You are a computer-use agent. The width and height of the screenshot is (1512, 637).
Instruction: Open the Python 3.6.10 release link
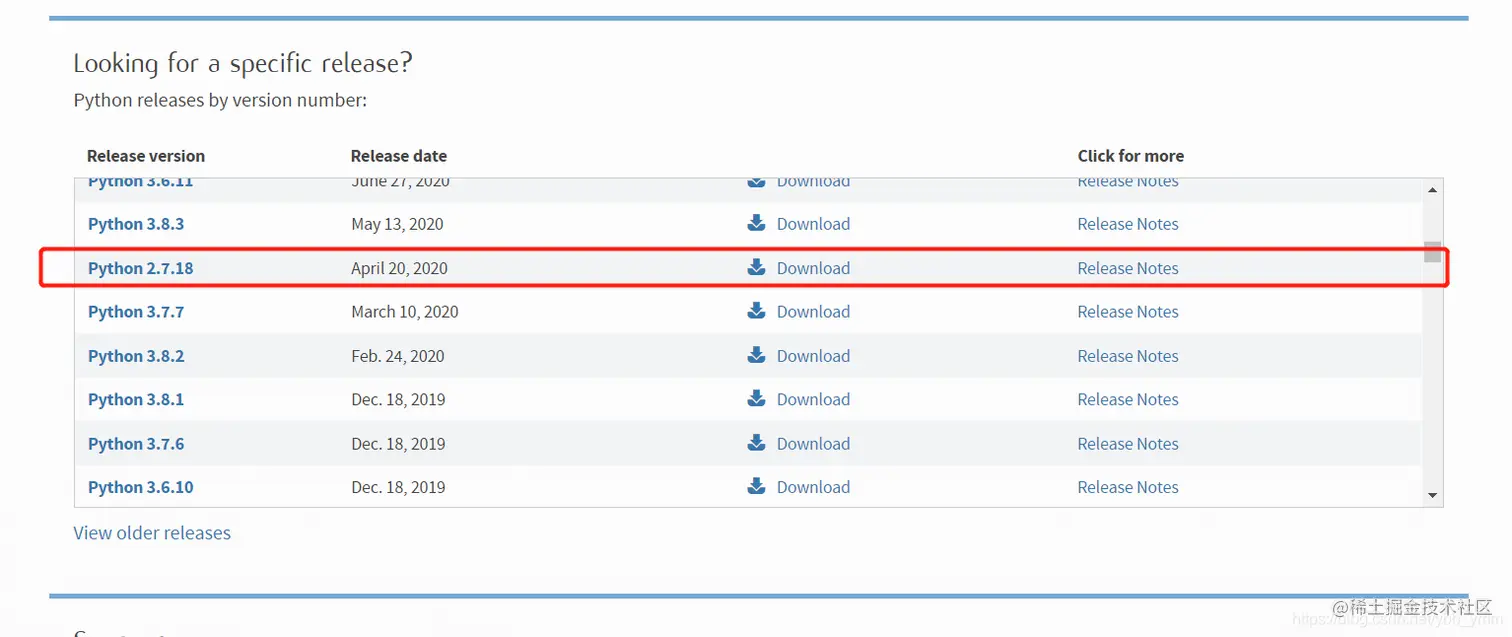click(x=141, y=487)
